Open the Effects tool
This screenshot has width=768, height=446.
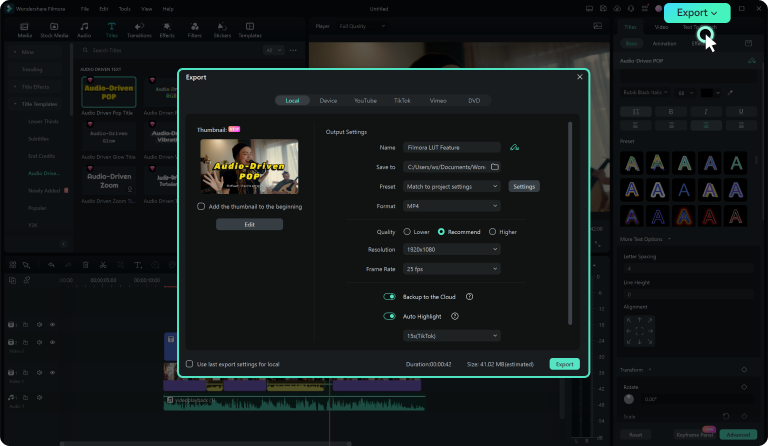167,30
